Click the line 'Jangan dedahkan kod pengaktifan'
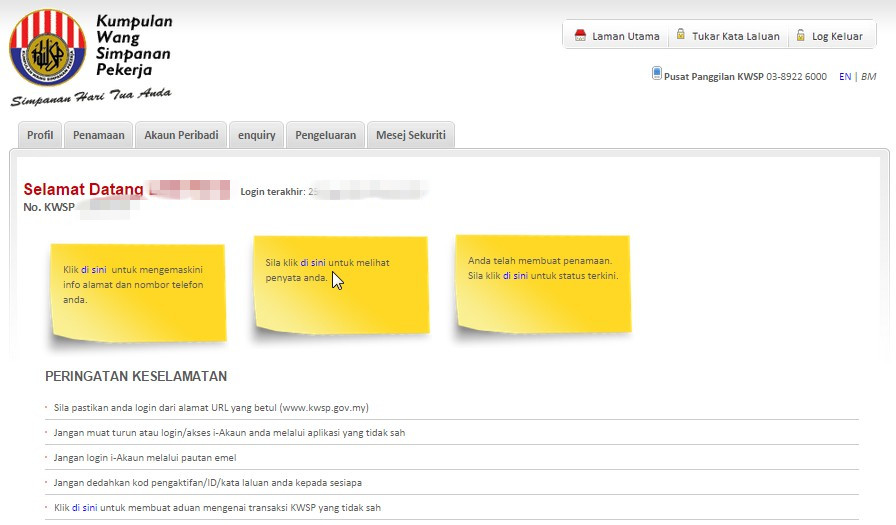This screenshot has height=525, width=896. (x=207, y=483)
